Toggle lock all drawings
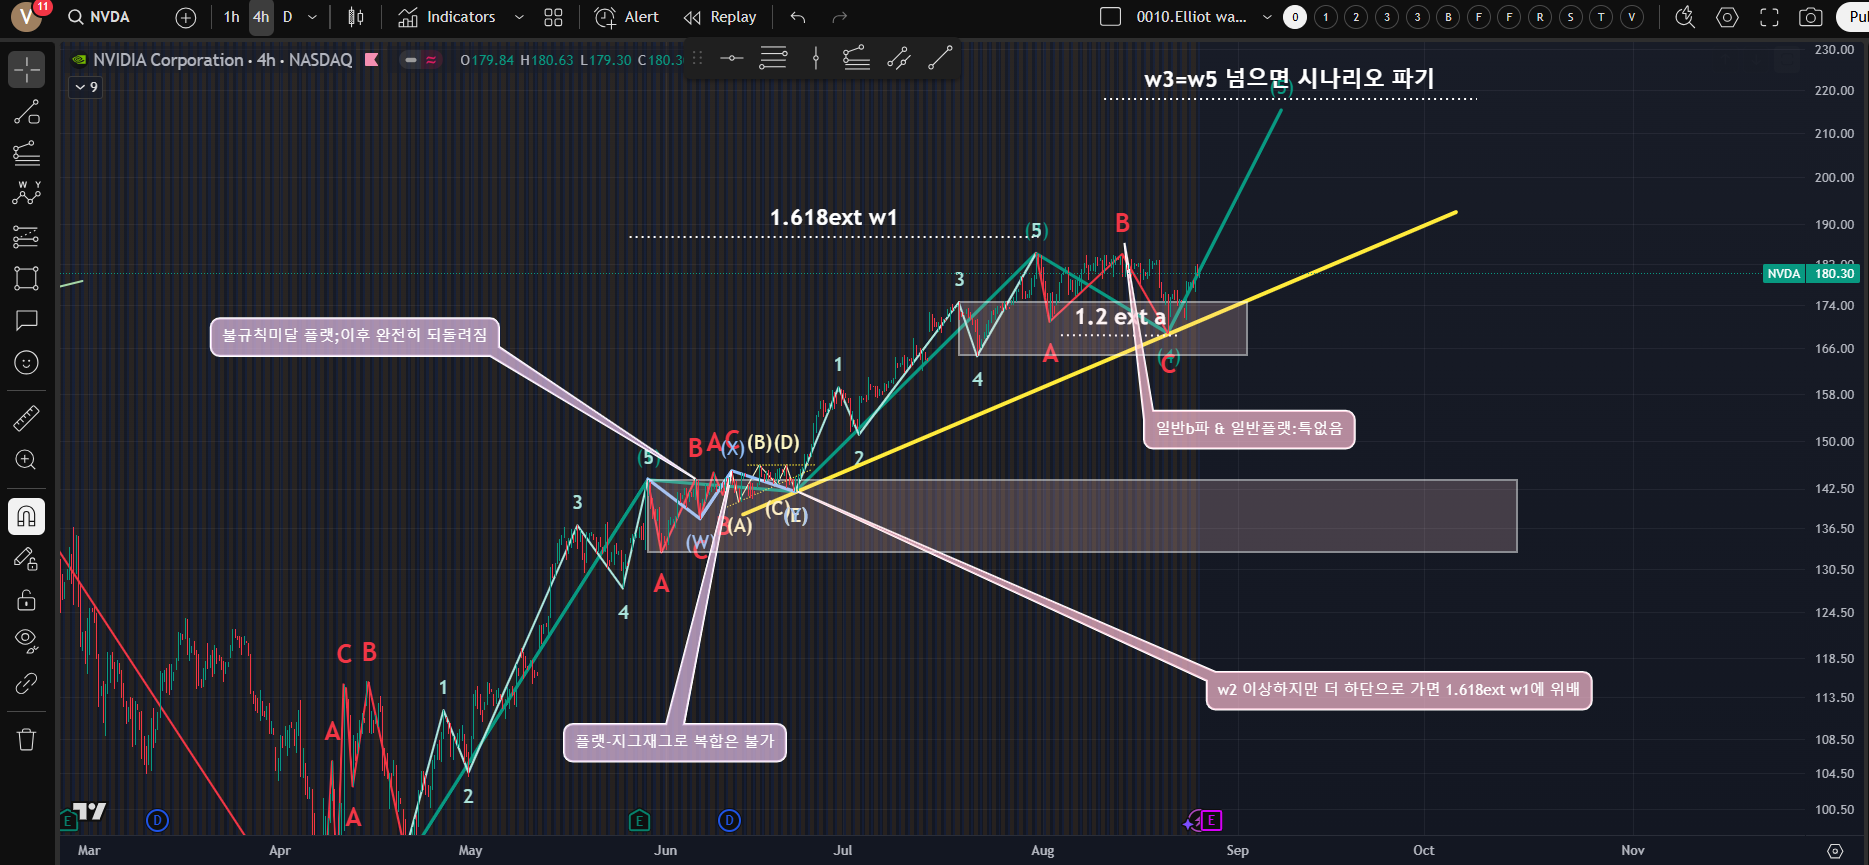This screenshot has height=865, width=1869. coord(27,600)
